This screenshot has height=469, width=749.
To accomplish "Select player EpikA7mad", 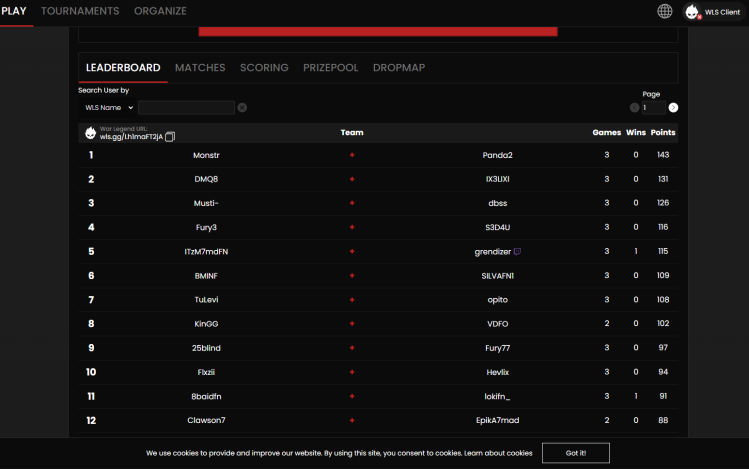I will click(x=497, y=420).
